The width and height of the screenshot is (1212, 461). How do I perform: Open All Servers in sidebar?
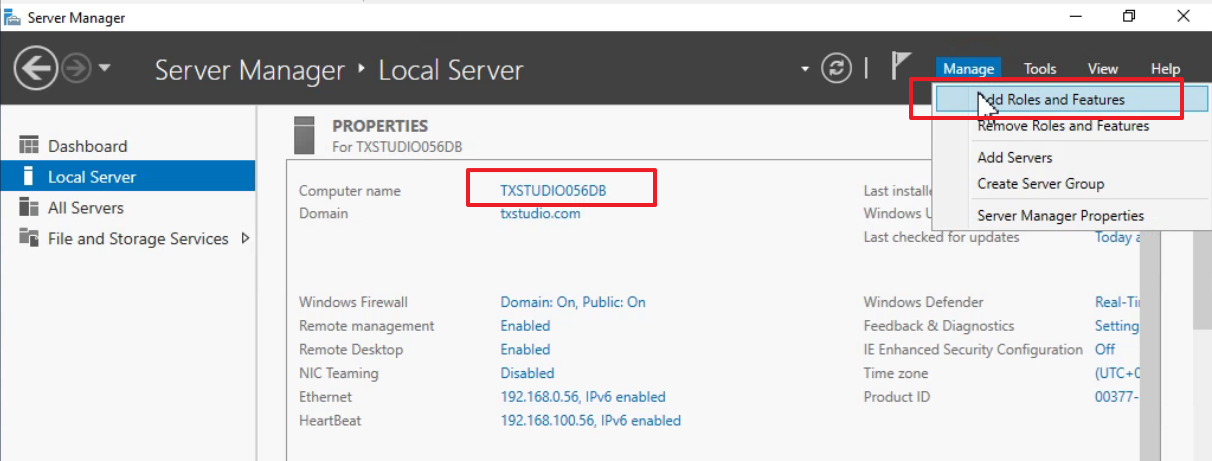(127, 208)
